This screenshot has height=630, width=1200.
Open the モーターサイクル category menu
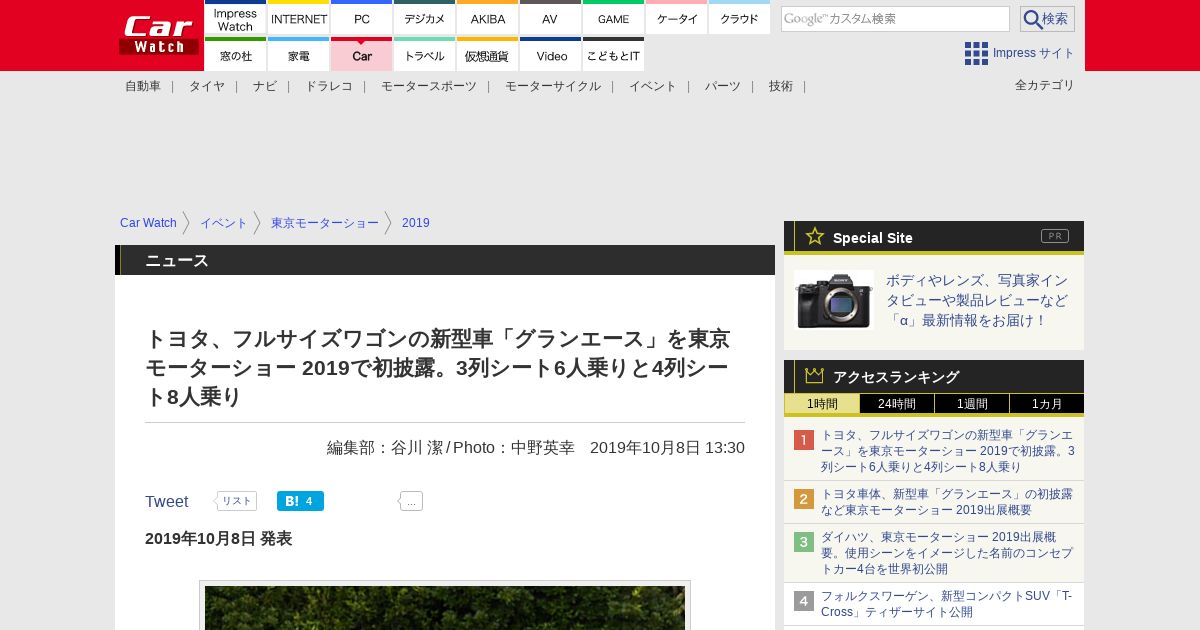point(553,86)
